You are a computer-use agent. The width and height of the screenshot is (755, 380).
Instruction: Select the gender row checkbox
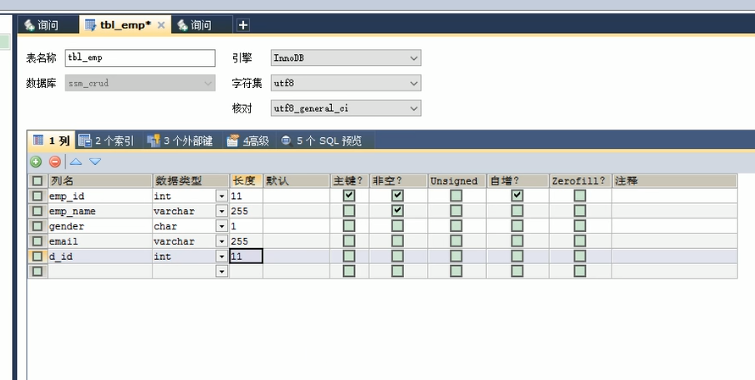[x=37, y=226]
